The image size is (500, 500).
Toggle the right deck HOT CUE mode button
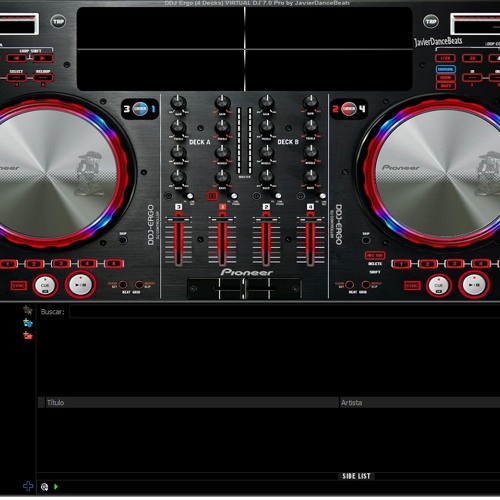tap(375, 256)
